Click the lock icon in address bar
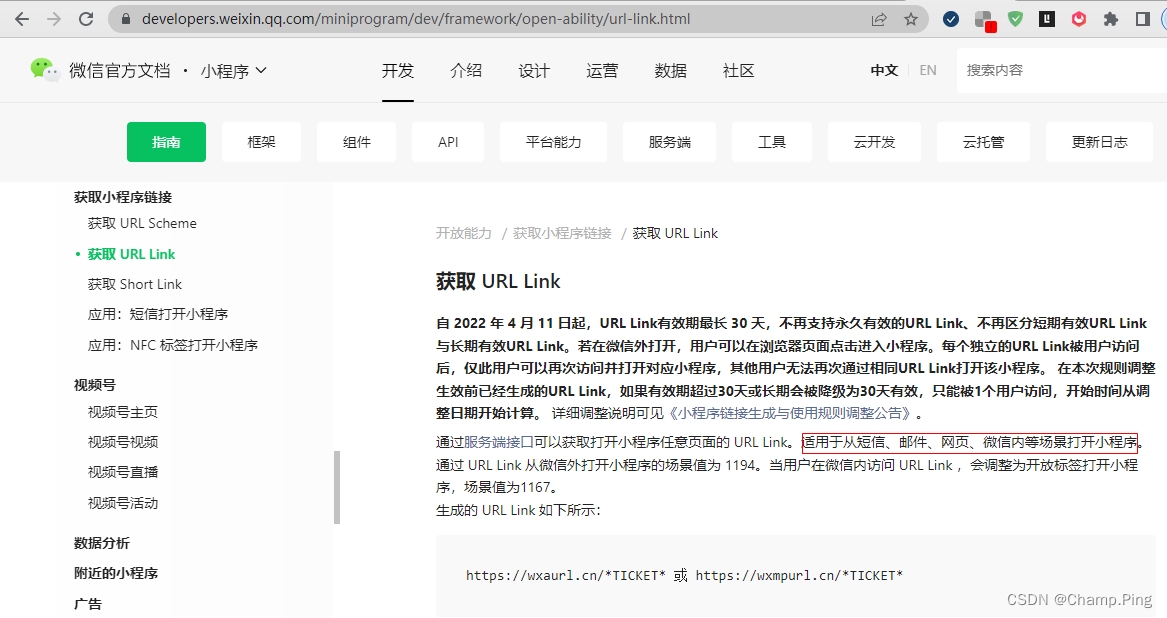This screenshot has width=1167, height=618. click(x=125, y=19)
